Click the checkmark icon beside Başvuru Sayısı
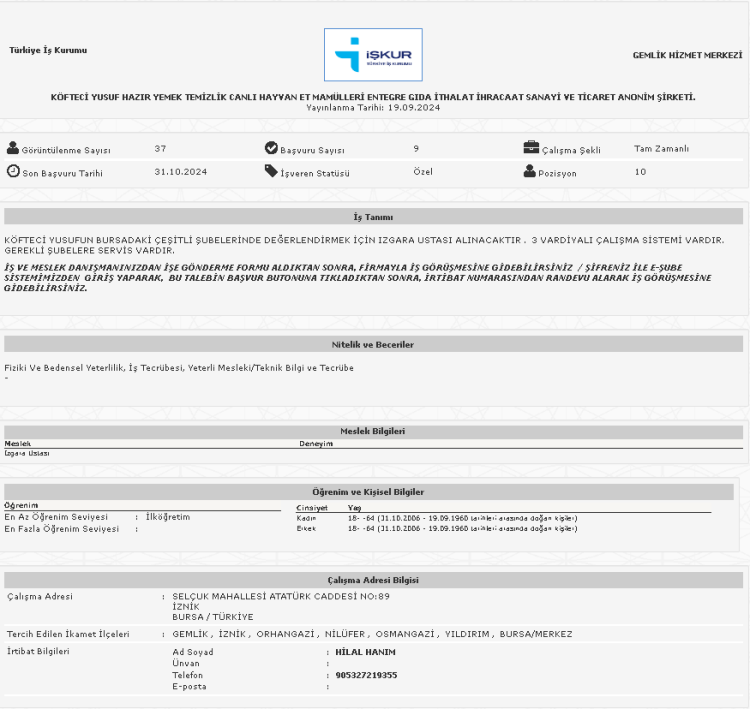Viewport: 750px width, 709px height. [271, 148]
